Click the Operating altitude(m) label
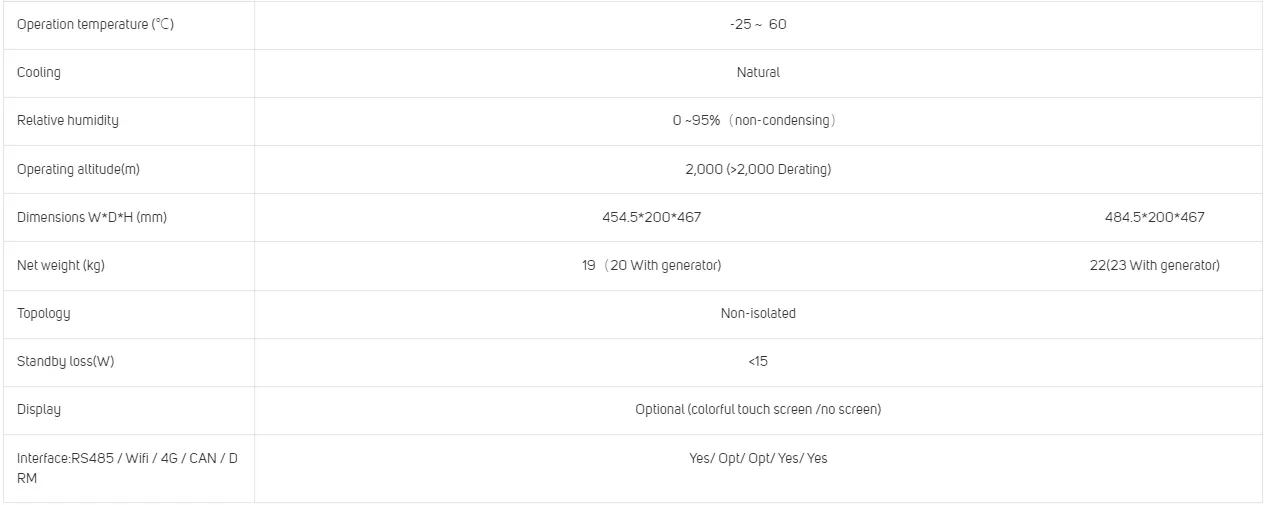Screen dimensions: 1266x505 pos(78,169)
